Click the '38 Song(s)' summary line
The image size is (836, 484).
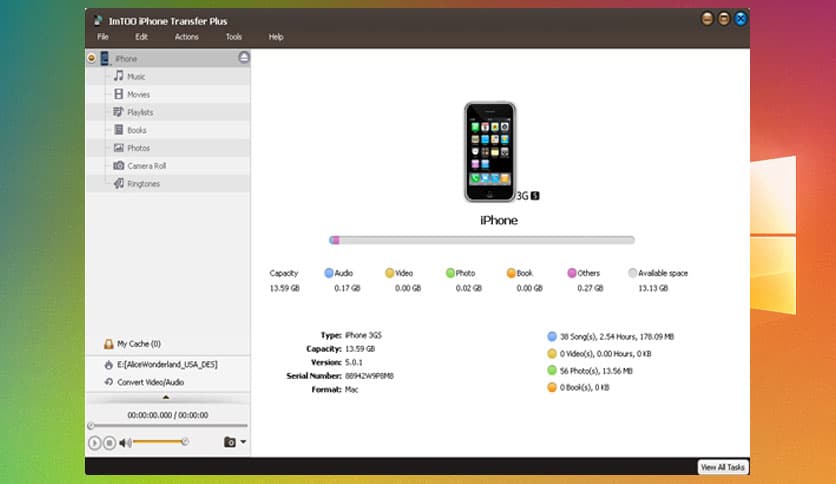click(x=617, y=336)
